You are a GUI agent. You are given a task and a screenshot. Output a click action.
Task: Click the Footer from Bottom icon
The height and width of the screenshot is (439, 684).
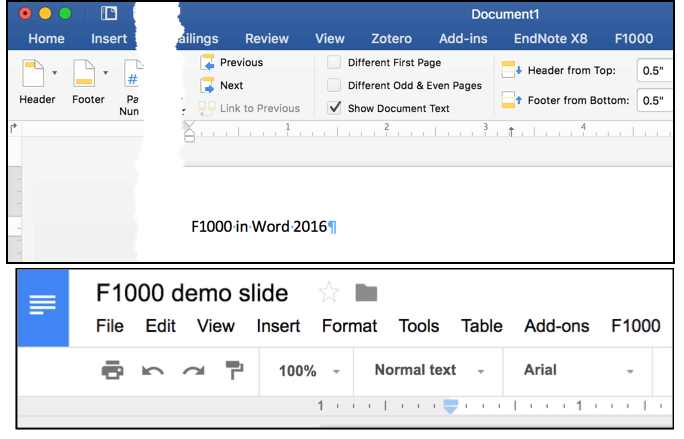[511, 100]
